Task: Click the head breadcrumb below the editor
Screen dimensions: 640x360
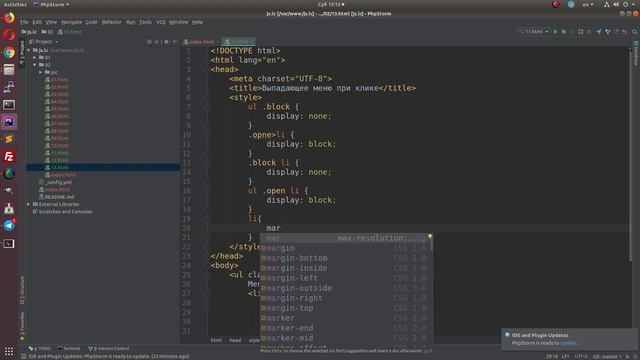Action: (x=235, y=340)
